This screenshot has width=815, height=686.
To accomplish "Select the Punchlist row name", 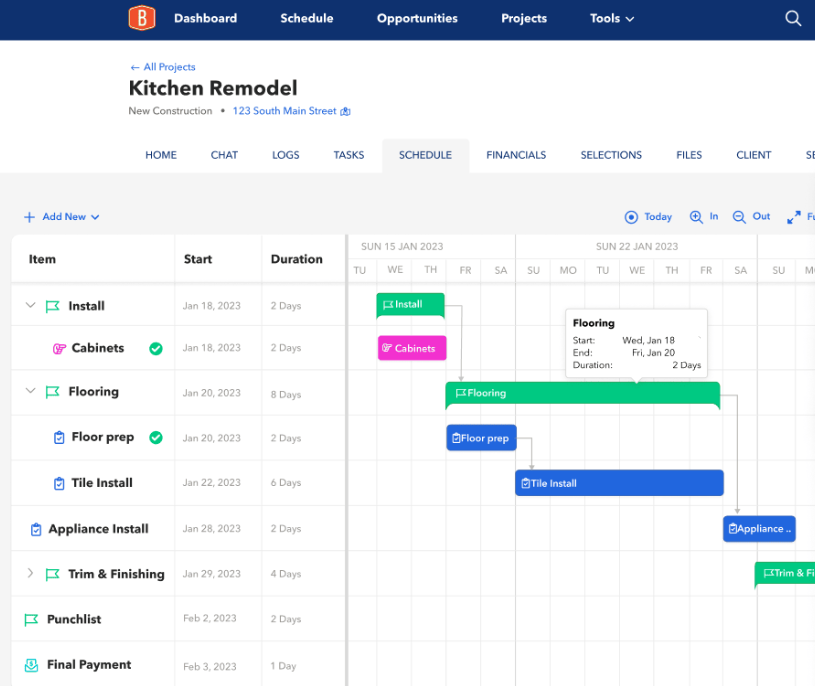I will [x=74, y=619].
